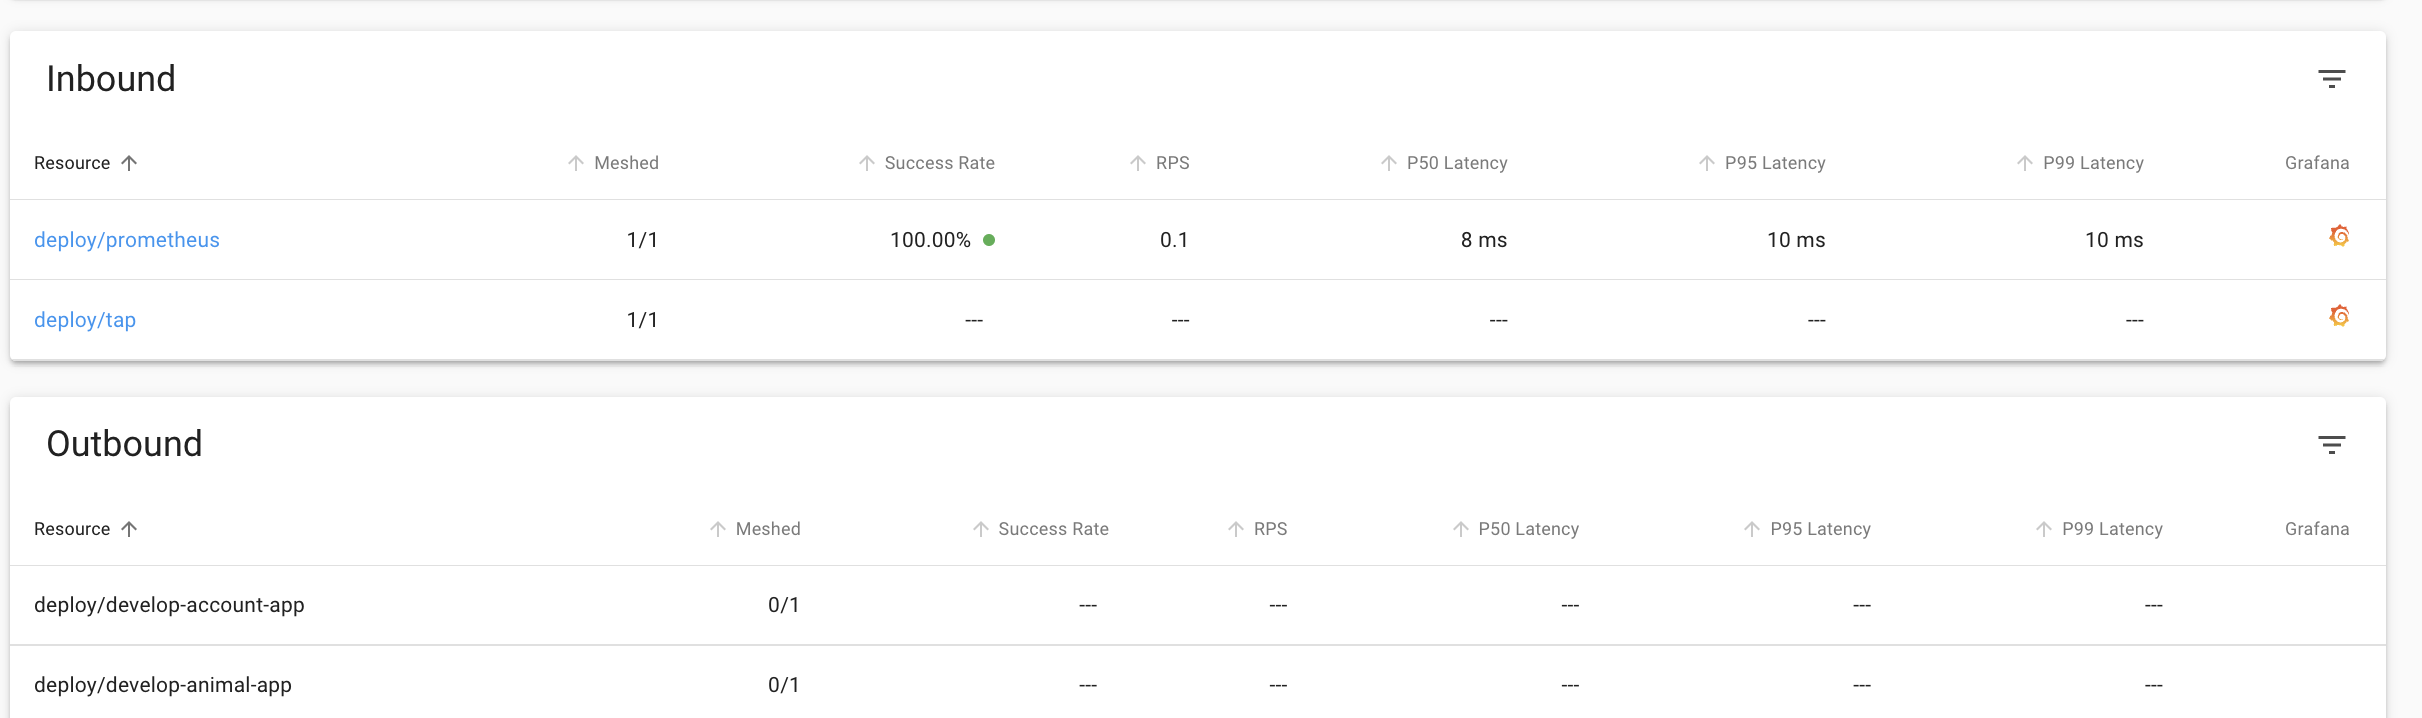Image resolution: width=2422 pixels, height=718 pixels.
Task: Open Grafana dashboard for deploy/tap
Action: coord(2338,316)
